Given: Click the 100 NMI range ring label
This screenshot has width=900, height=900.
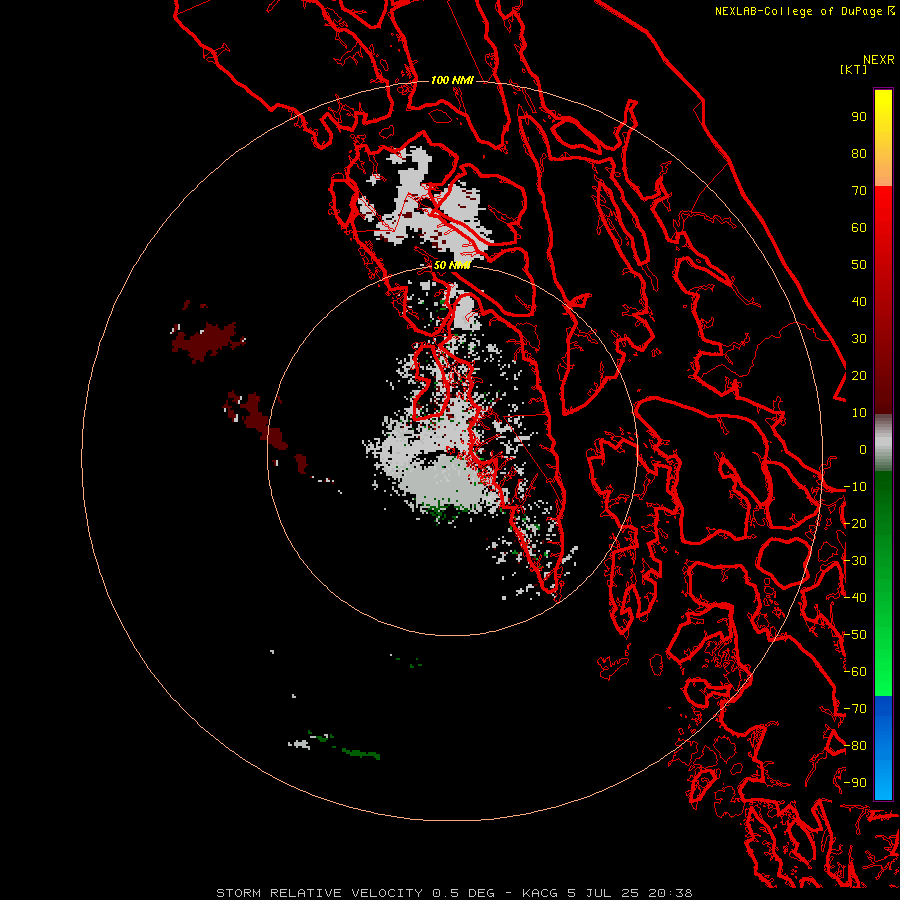Looking at the screenshot, I should [452, 80].
